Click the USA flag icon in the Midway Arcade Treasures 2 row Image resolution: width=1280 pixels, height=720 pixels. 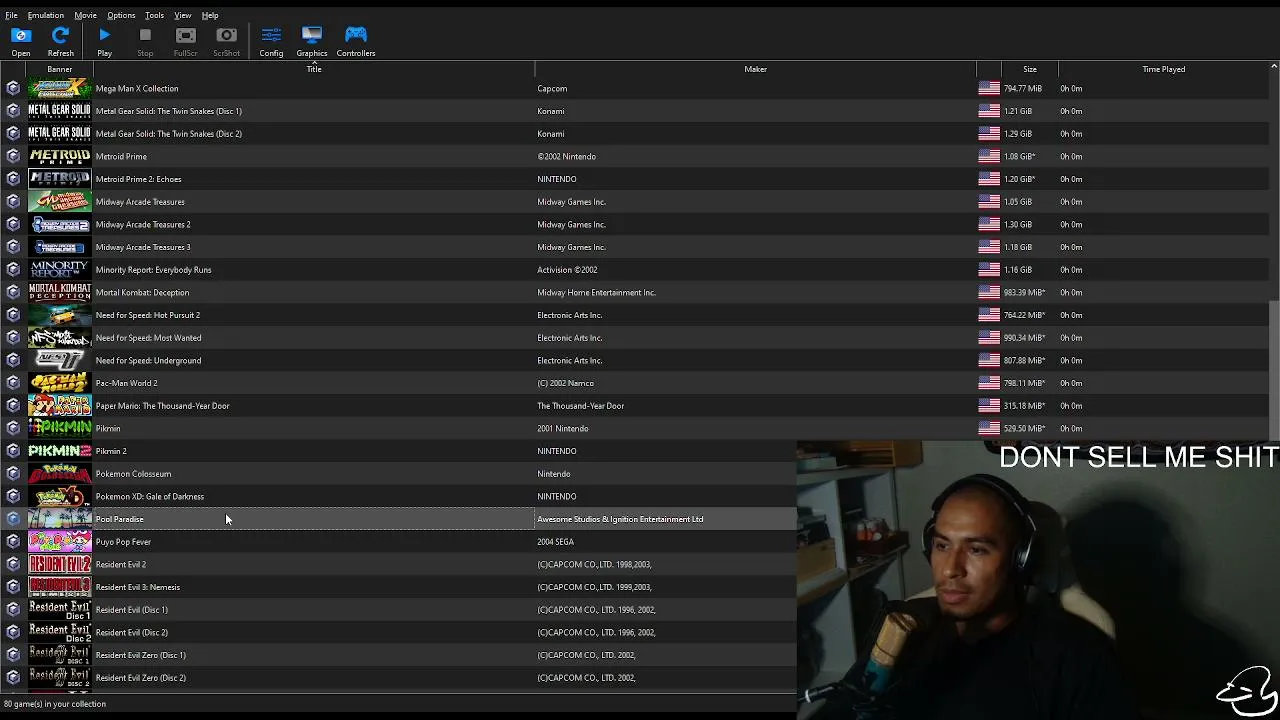click(x=989, y=224)
